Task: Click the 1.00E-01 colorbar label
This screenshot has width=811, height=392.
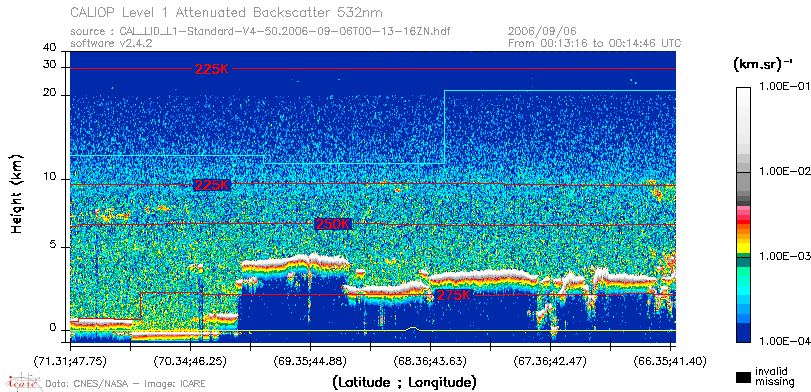Action: pos(784,87)
